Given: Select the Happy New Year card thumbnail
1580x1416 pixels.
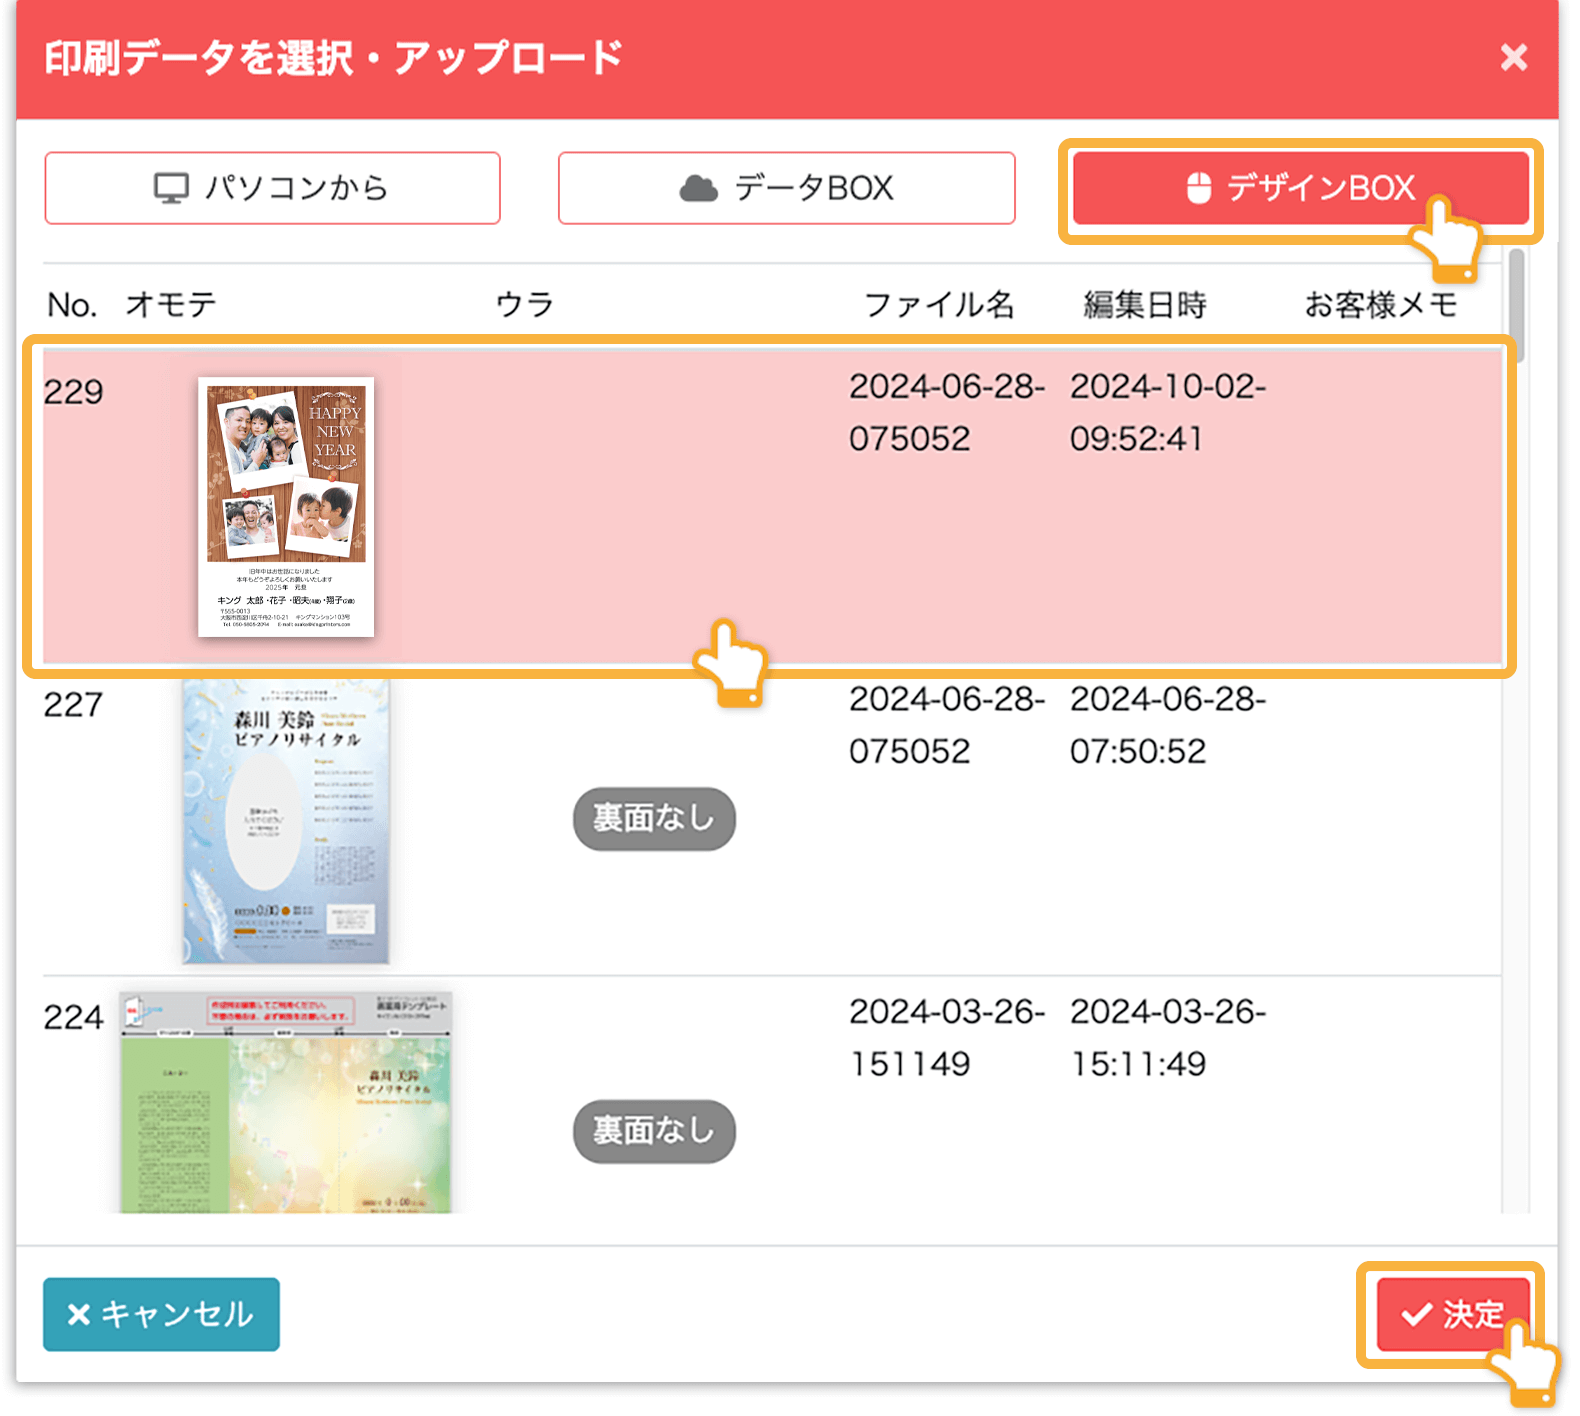Looking at the screenshot, I should [286, 506].
